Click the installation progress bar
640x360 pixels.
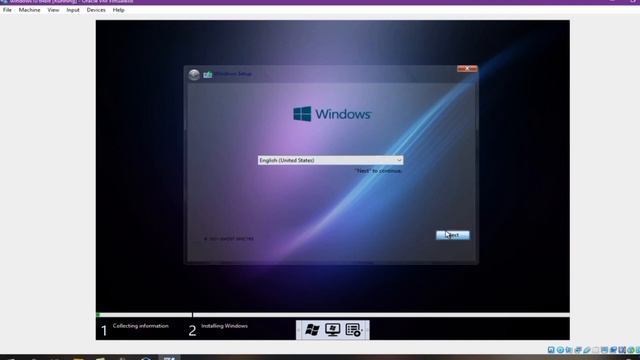pyautogui.click(x=333, y=315)
